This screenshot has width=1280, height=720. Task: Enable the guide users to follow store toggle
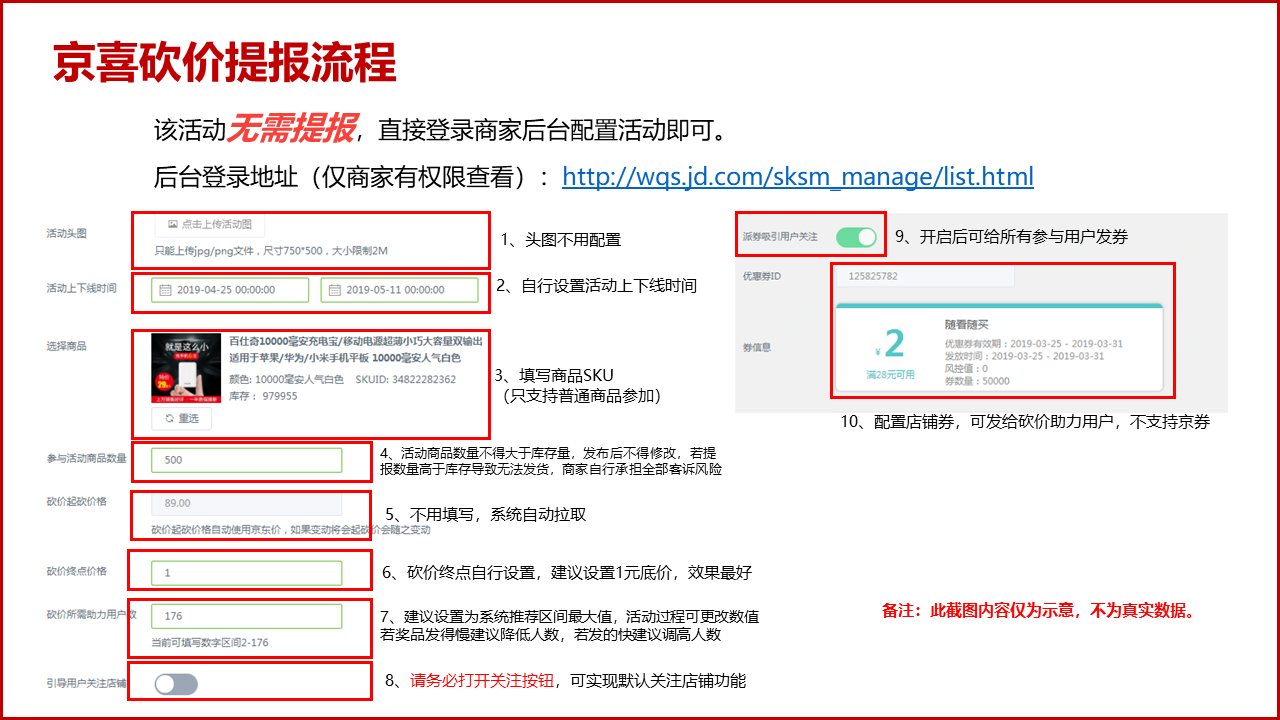click(177, 684)
